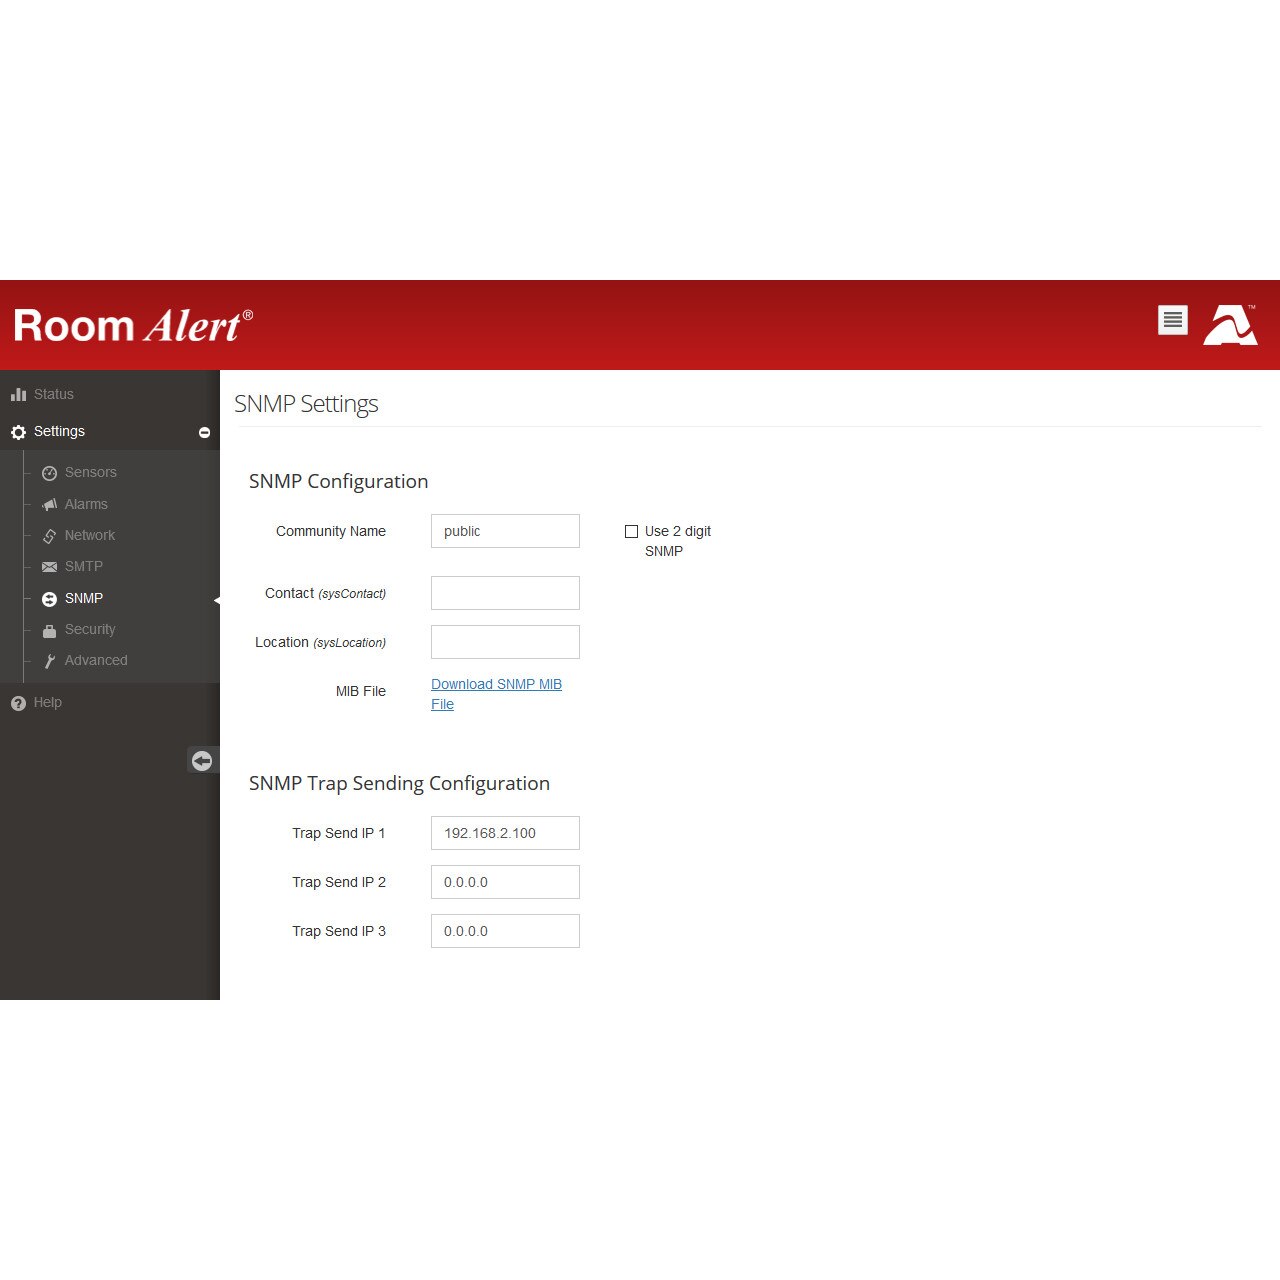Click the Settings gear icon

click(18, 432)
